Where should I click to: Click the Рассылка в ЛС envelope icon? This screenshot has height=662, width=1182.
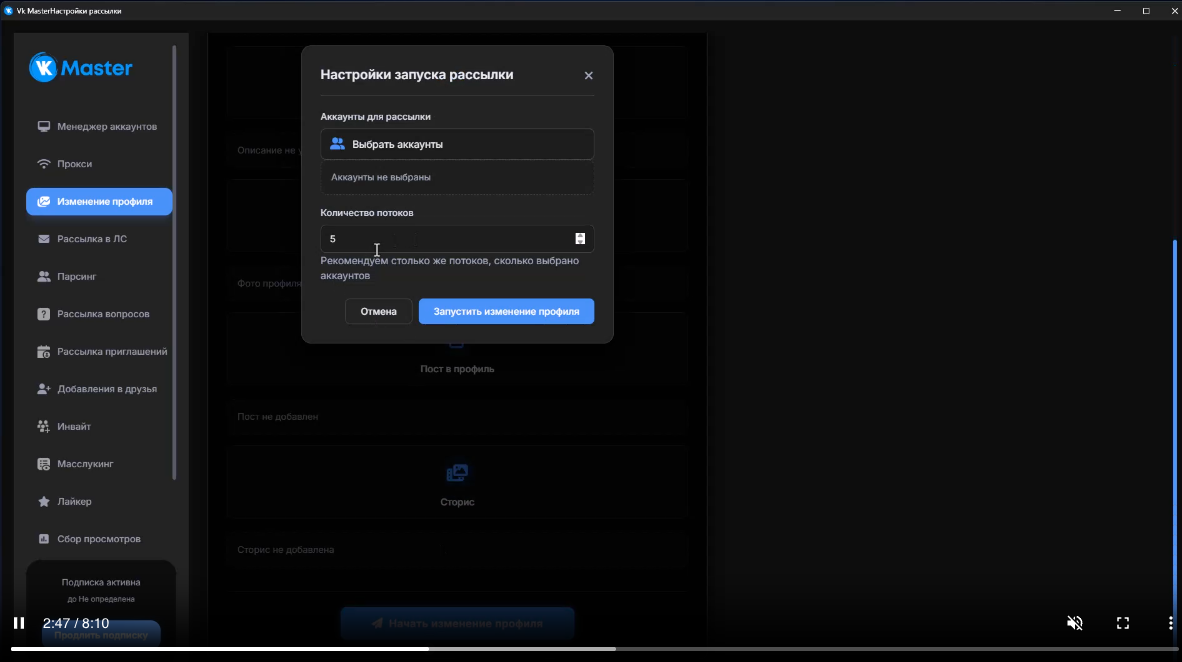click(x=44, y=239)
